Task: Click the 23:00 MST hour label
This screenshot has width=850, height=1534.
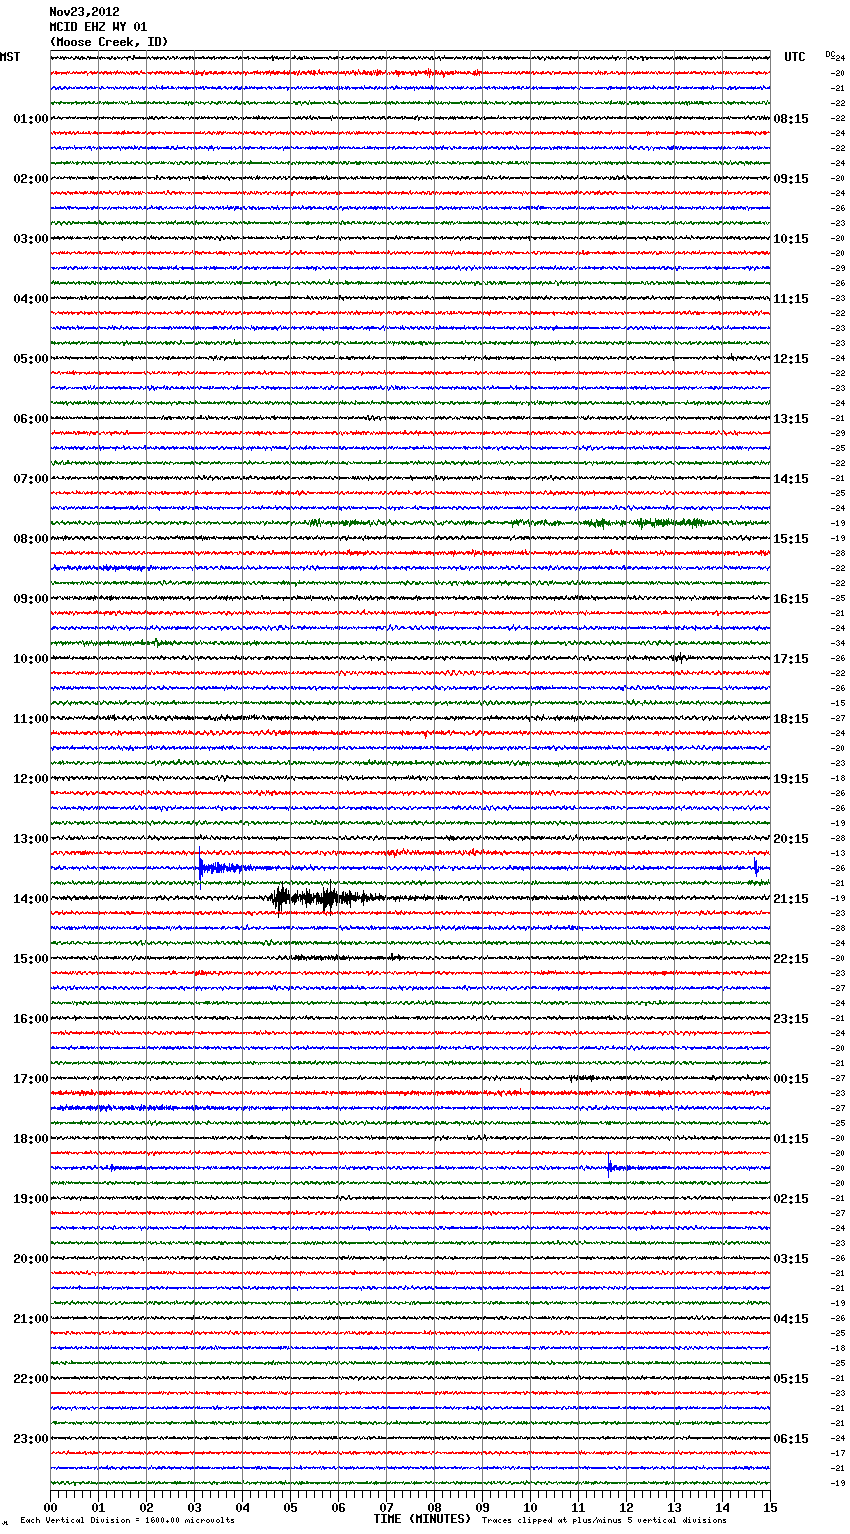Action: click(31, 1439)
